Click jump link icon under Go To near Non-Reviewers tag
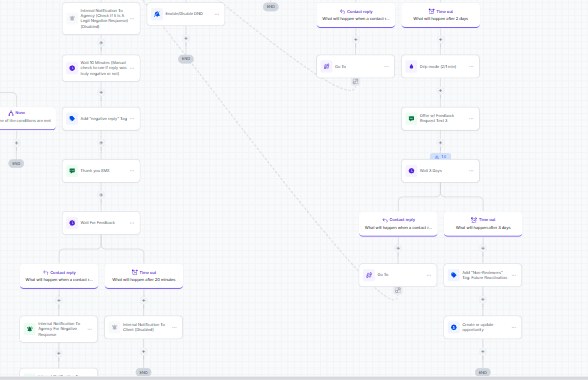This screenshot has width=588, height=380. [x=398, y=290]
